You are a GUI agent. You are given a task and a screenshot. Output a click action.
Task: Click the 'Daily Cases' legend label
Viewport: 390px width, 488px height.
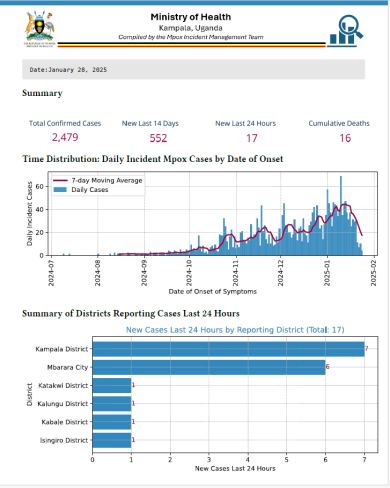(x=90, y=190)
